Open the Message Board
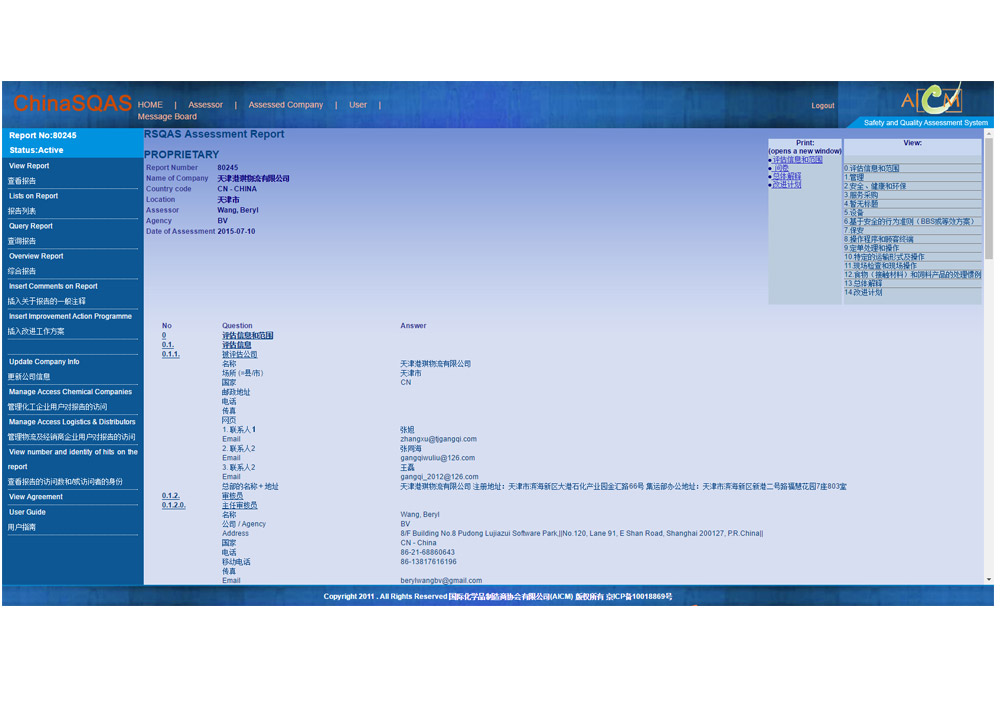 coord(167,117)
